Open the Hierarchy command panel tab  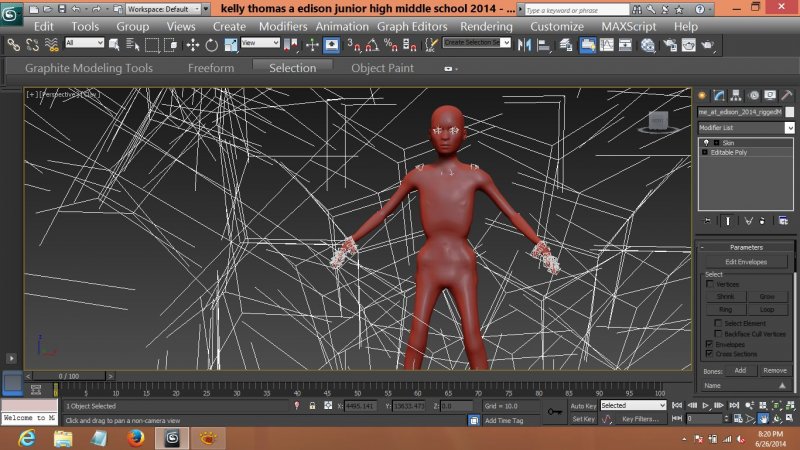point(737,95)
